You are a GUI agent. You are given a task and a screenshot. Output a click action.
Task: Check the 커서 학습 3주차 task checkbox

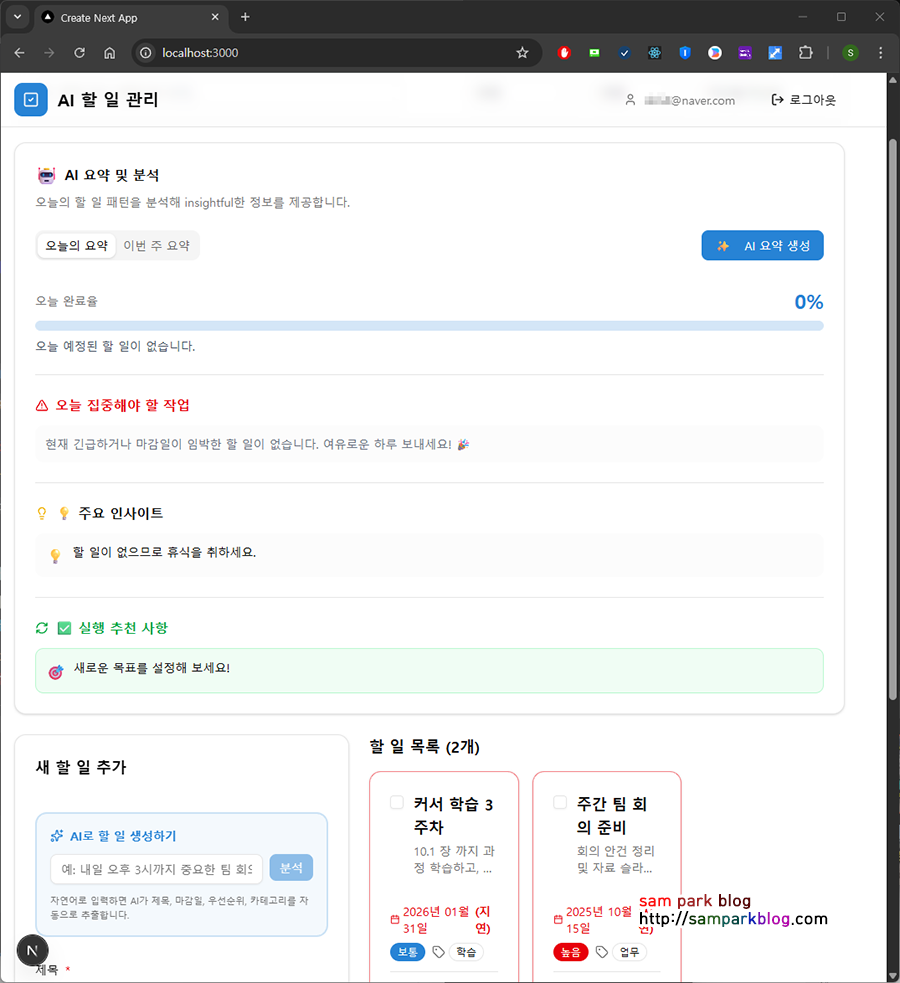point(397,802)
